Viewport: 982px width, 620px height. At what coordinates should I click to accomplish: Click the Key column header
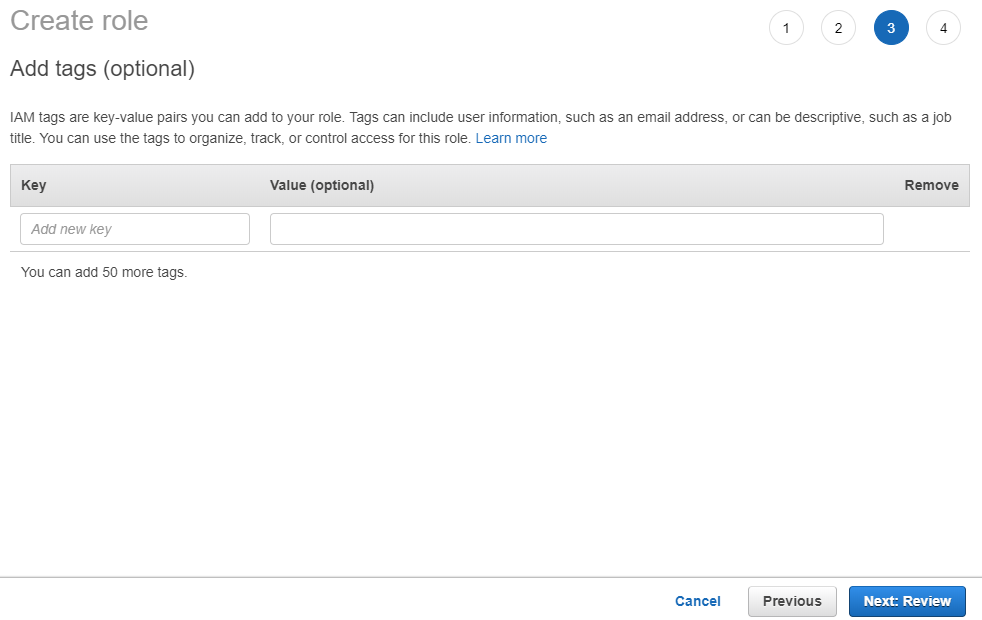pyautogui.click(x=34, y=185)
